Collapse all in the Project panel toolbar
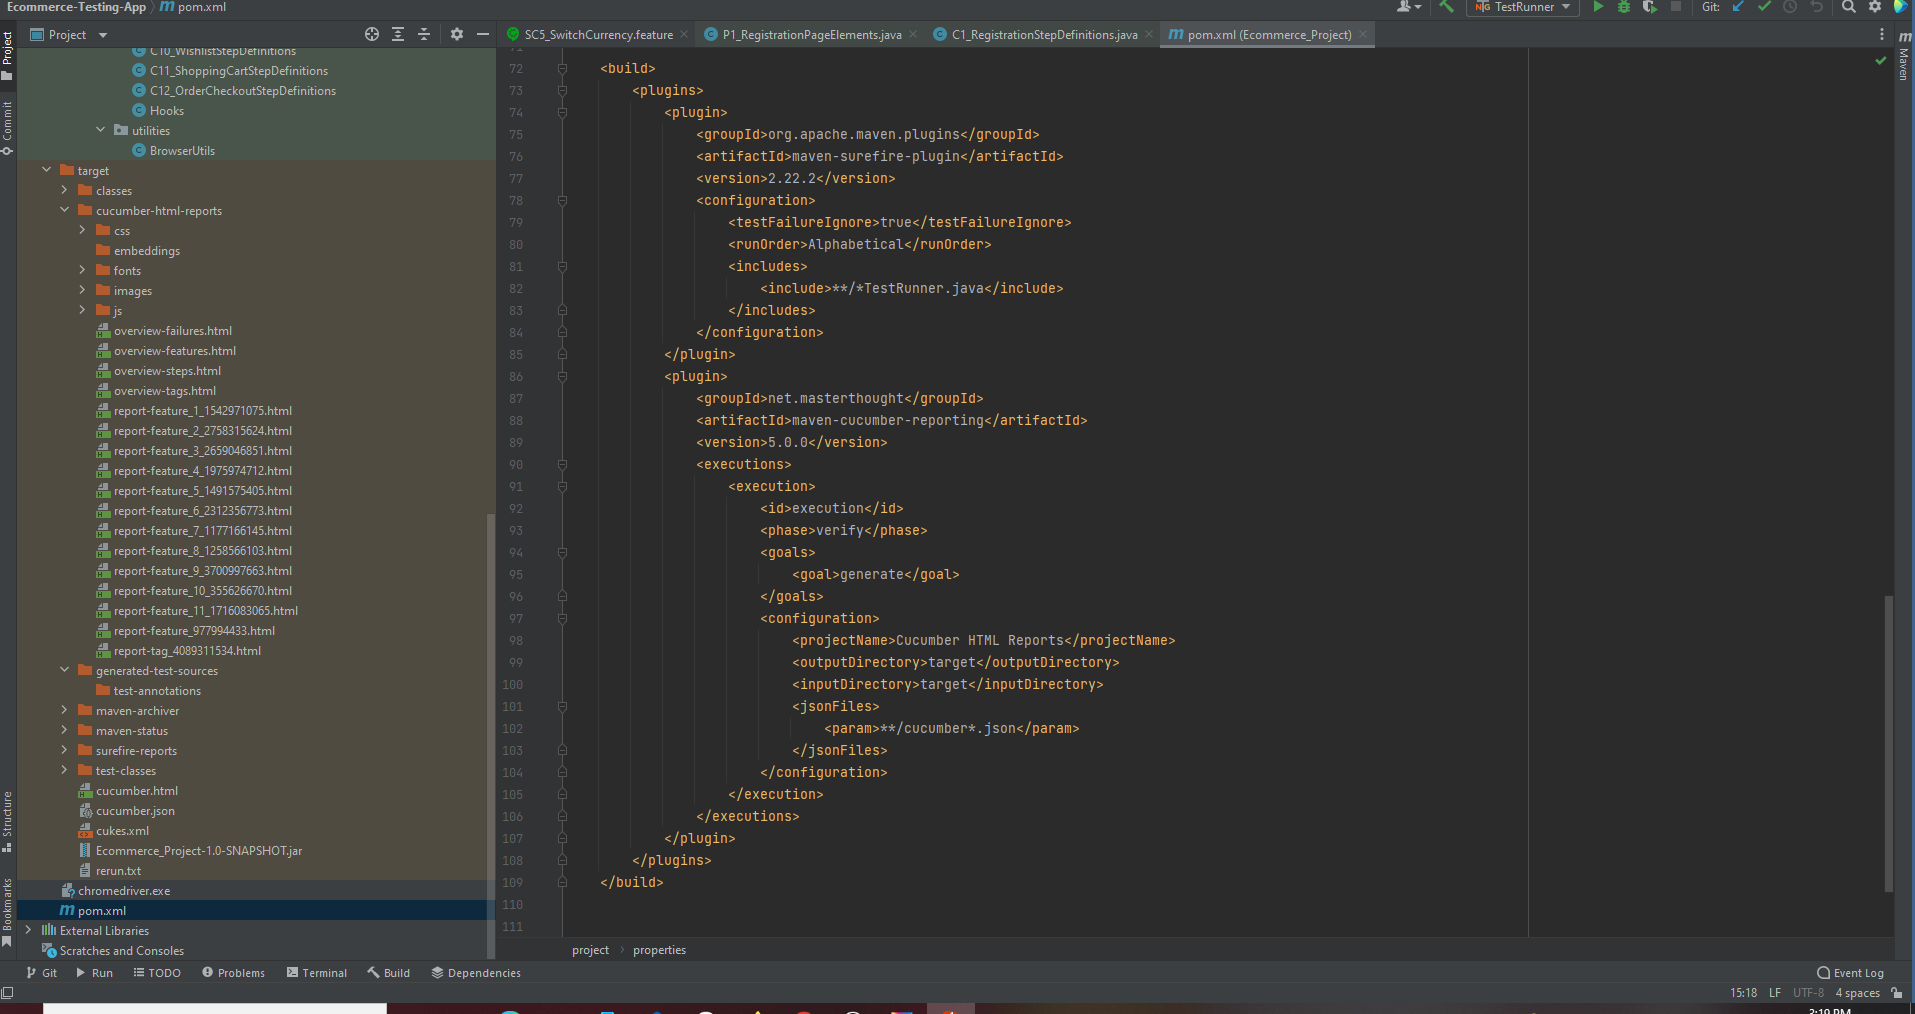1915x1014 pixels. click(424, 34)
